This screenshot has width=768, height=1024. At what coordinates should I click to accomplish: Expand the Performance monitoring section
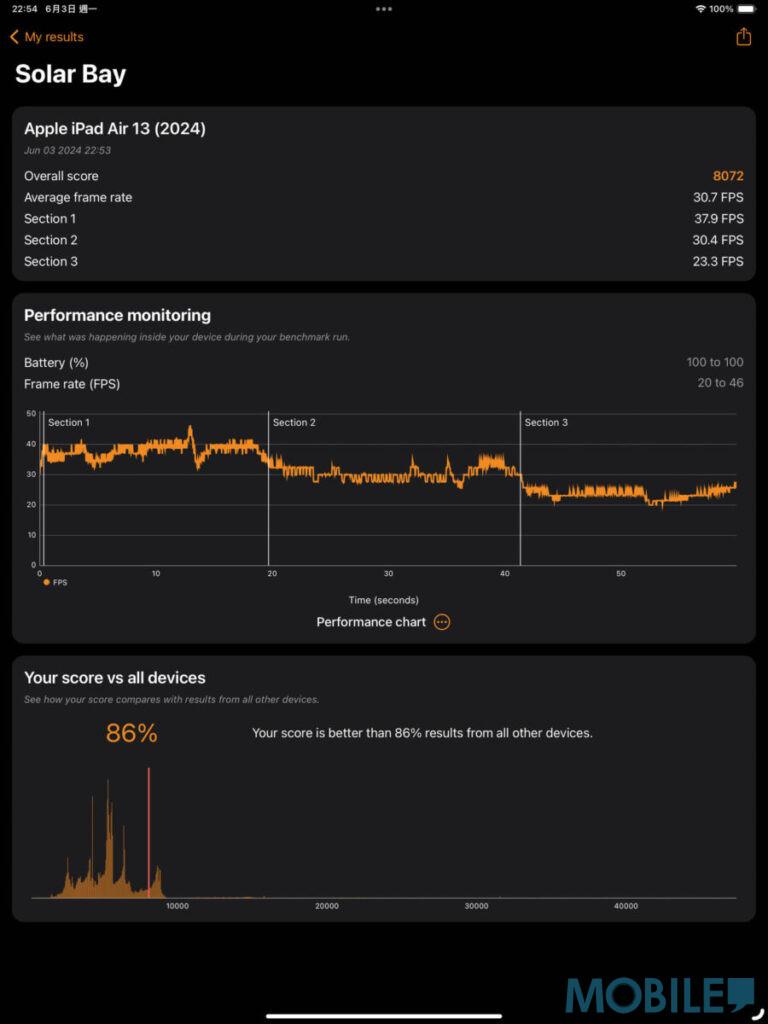117,314
